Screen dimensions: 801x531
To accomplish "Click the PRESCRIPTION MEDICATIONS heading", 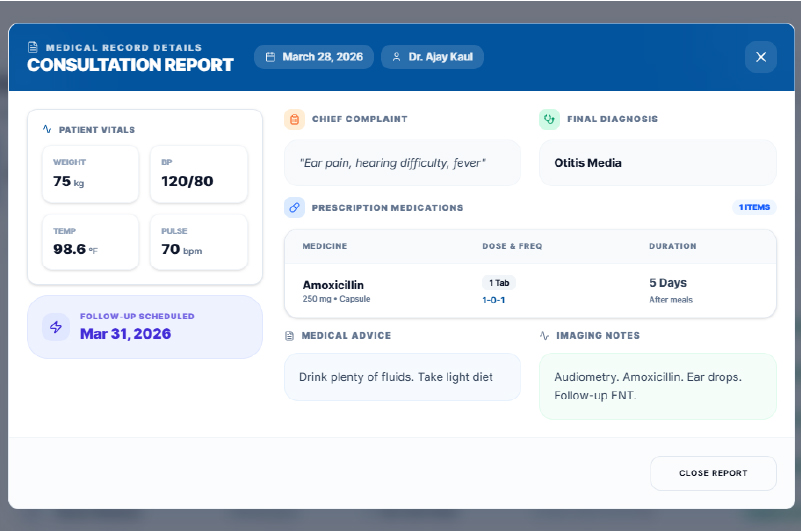I will pyautogui.click(x=387, y=208).
